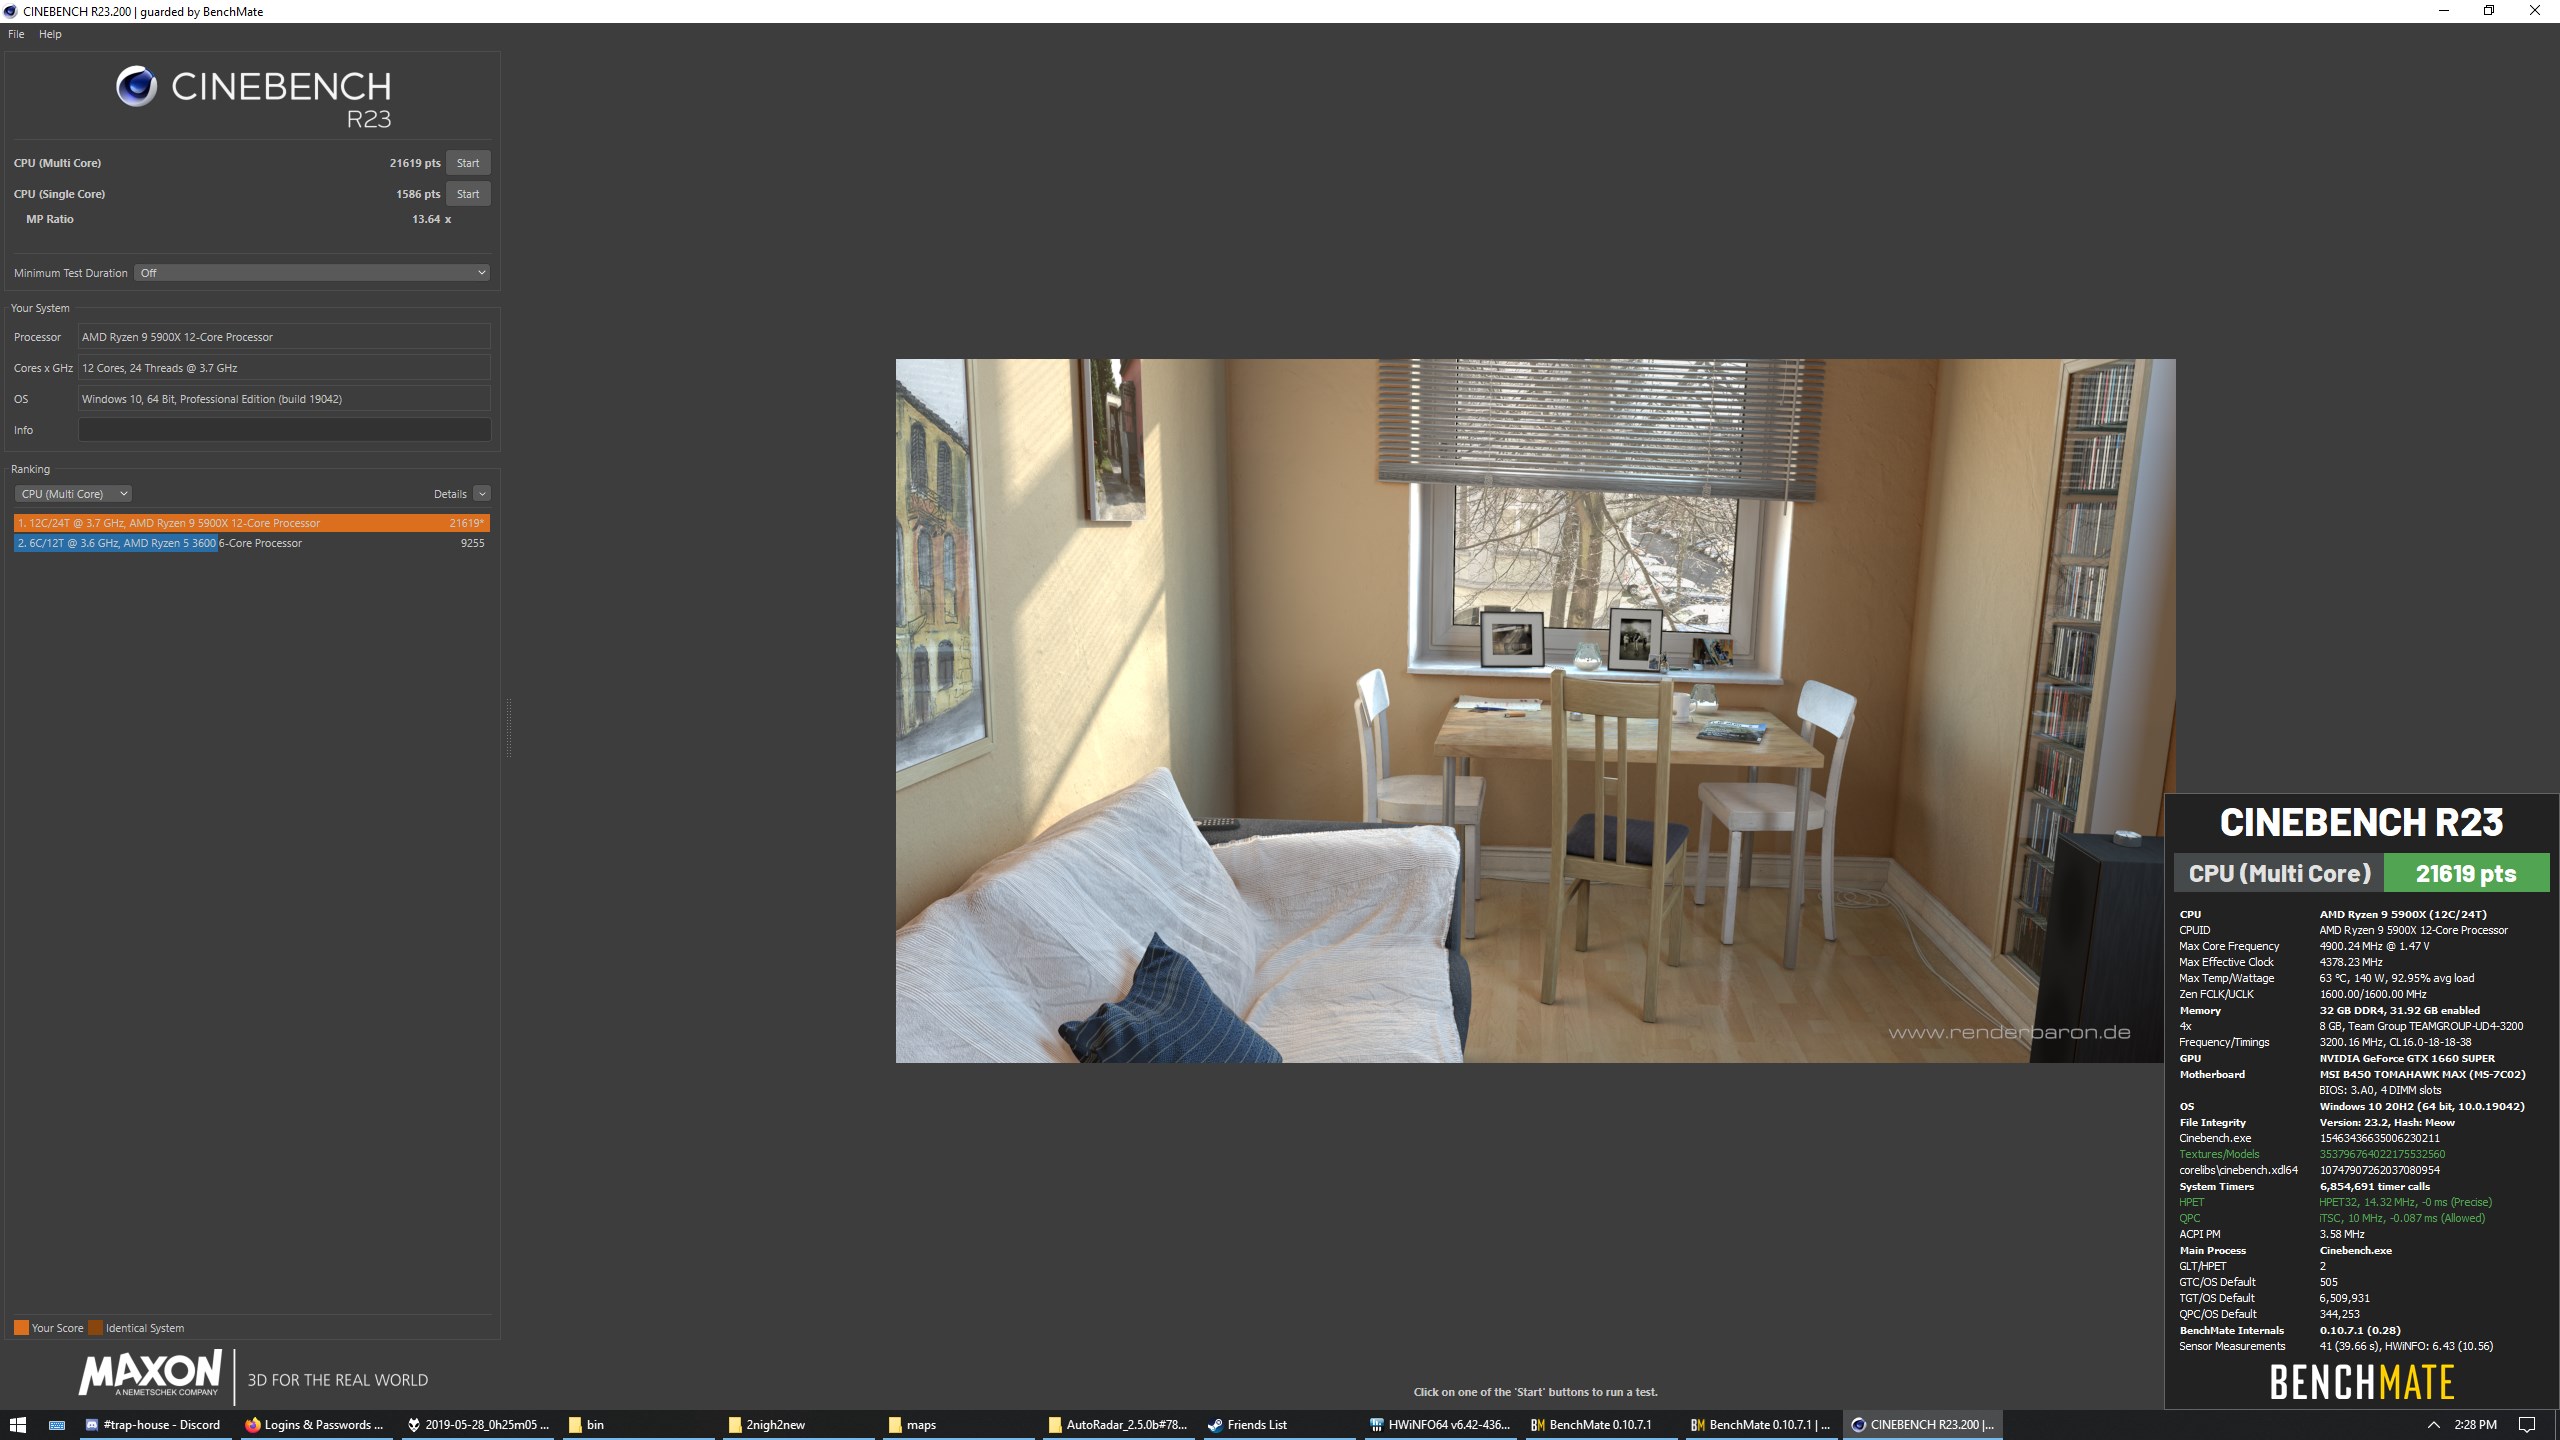Screen dimensions: 2560x1440
Task: Click the 1586 pts single core score
Action: [x=418, y=194]
